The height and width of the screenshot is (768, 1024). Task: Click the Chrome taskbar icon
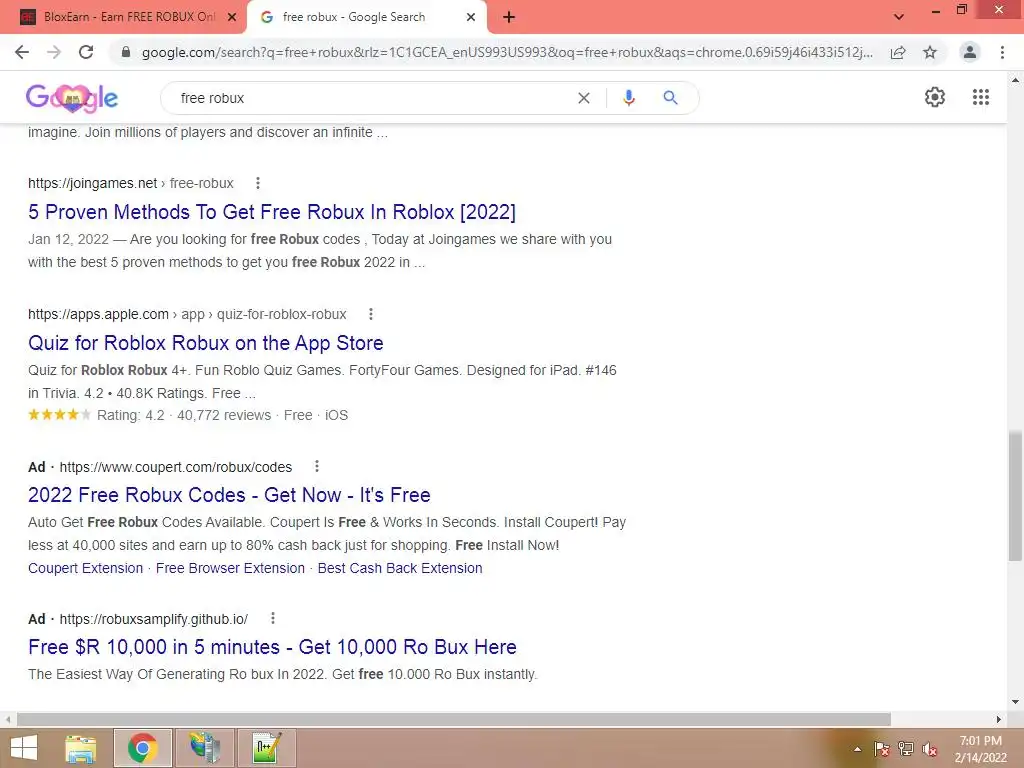(x=143, y=748)
